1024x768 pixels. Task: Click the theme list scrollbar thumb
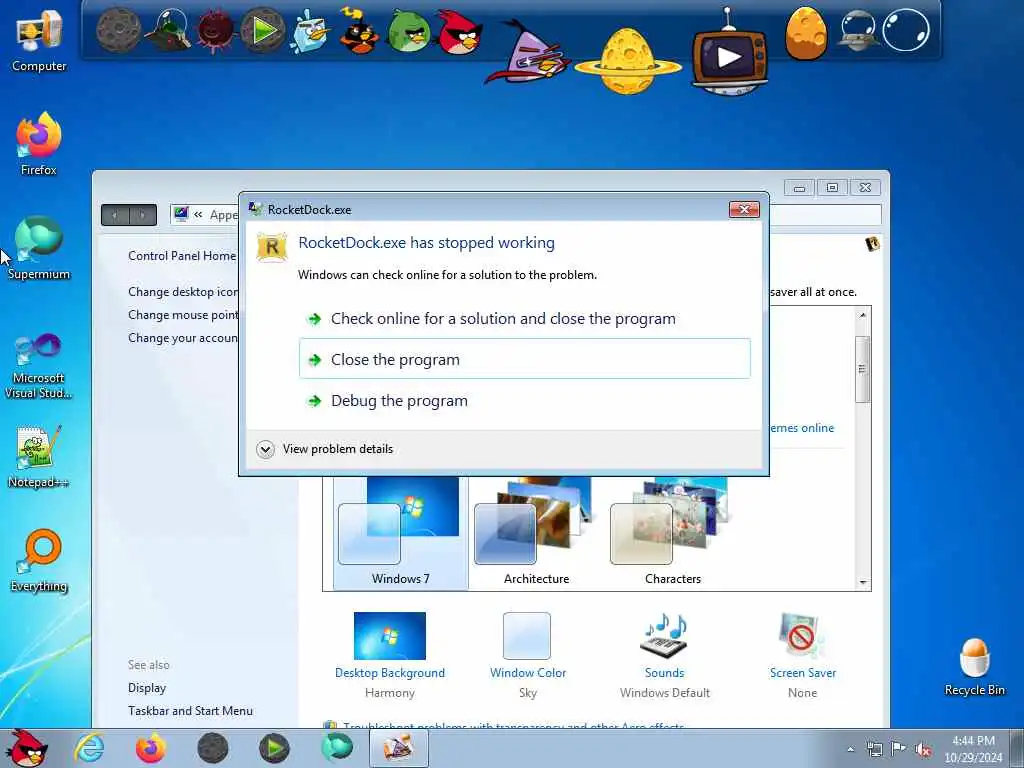pyautogui.click(x=862, y=369)
